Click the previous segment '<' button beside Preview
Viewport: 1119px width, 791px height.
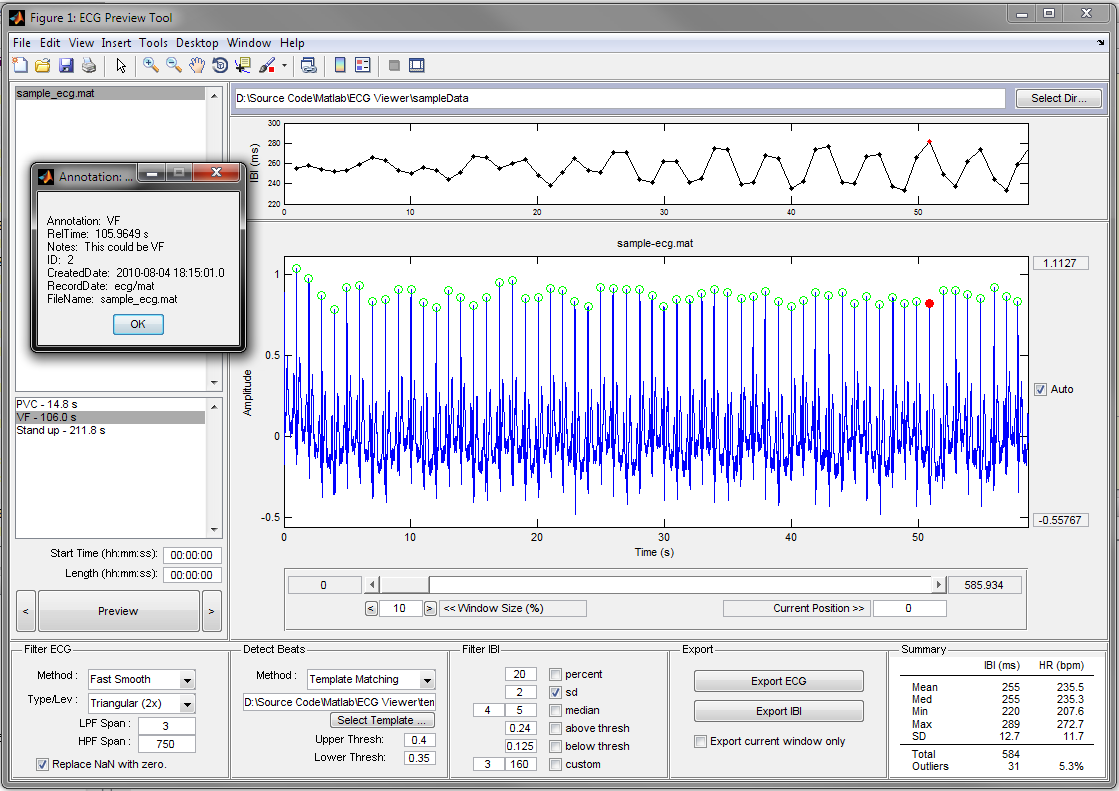(x=26, y=611)
